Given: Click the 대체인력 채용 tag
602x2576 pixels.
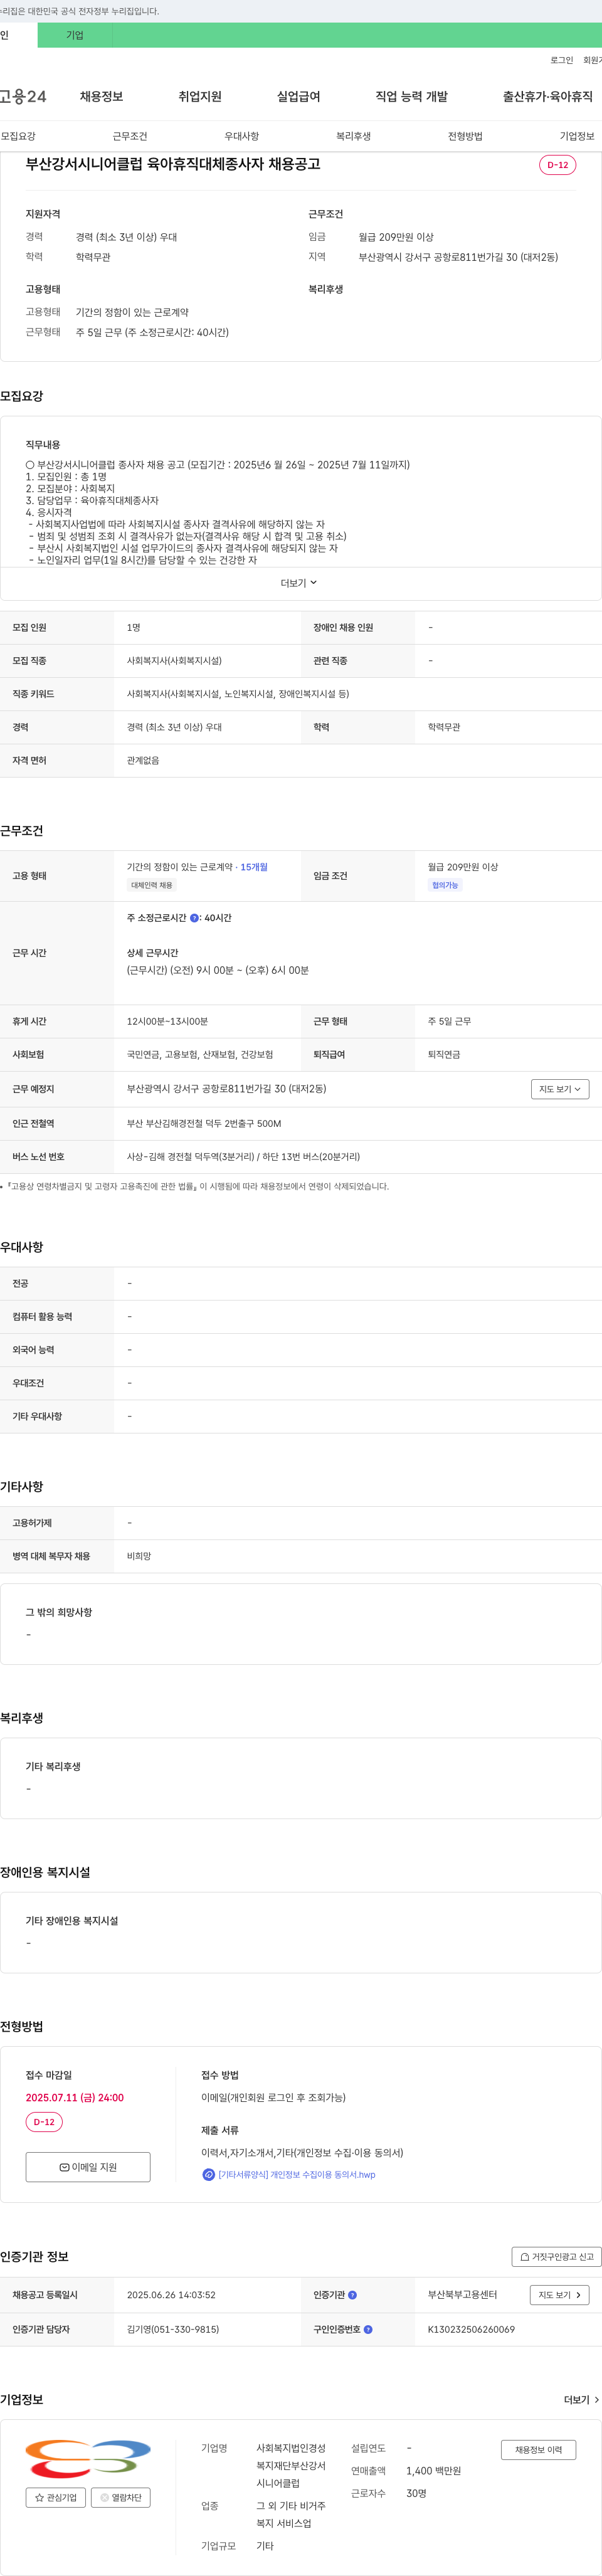Looking at the screenshot, I should (x=152, y=885).
